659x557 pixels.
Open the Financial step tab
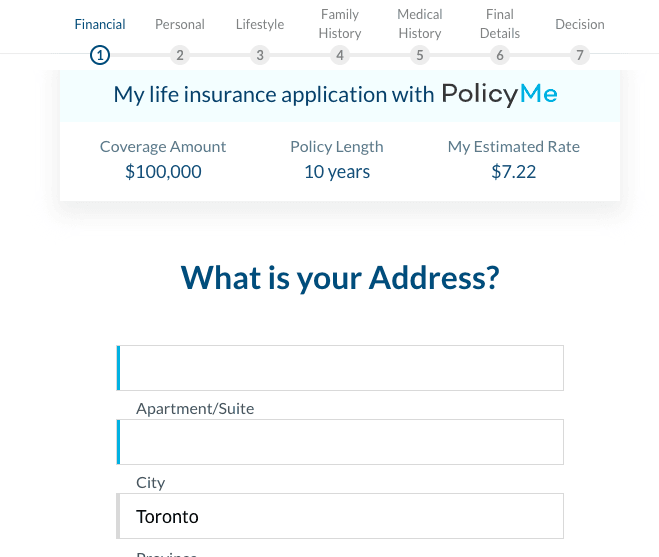pos(100,24)
